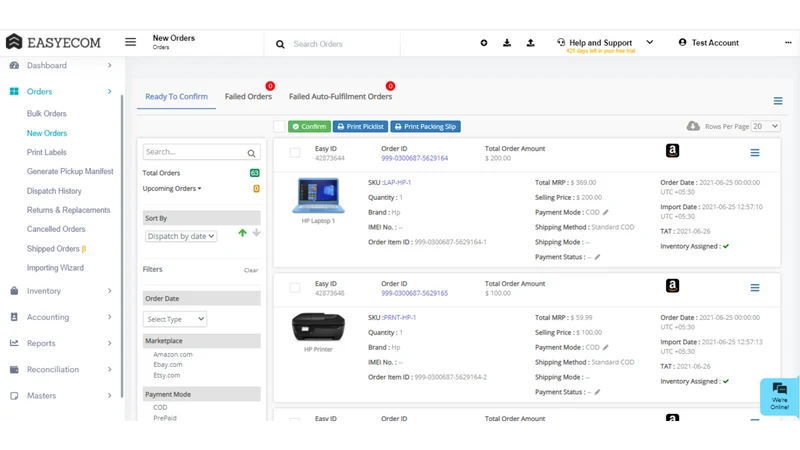Select checkbox for order 999-0300687-5629165
The image size is (800, 450).
(x=295, y=288)
